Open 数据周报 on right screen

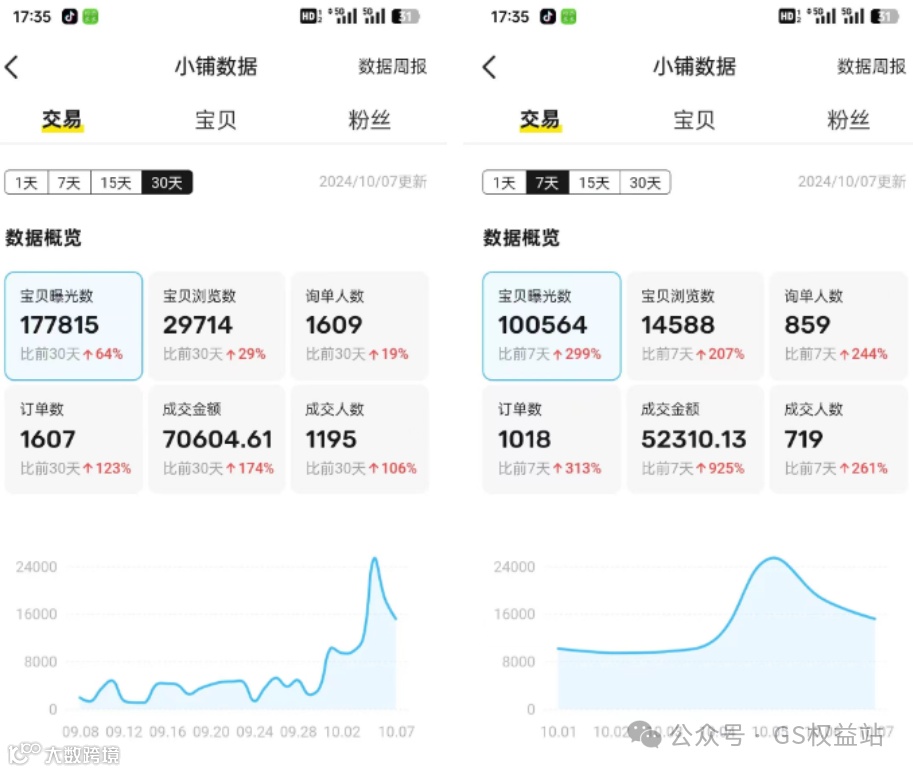pos(872,66)
